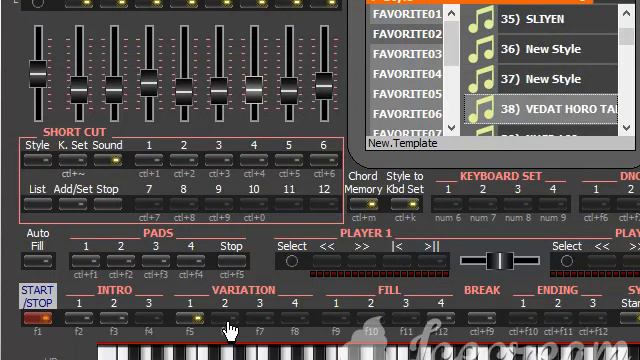Trigger Ending 2 button (ctl+f11)
The image size is (640, 360).
[558, 318]
